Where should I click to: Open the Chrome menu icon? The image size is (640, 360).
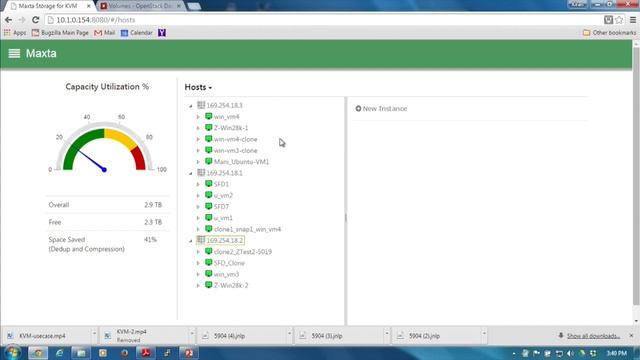tap(633, 20)
